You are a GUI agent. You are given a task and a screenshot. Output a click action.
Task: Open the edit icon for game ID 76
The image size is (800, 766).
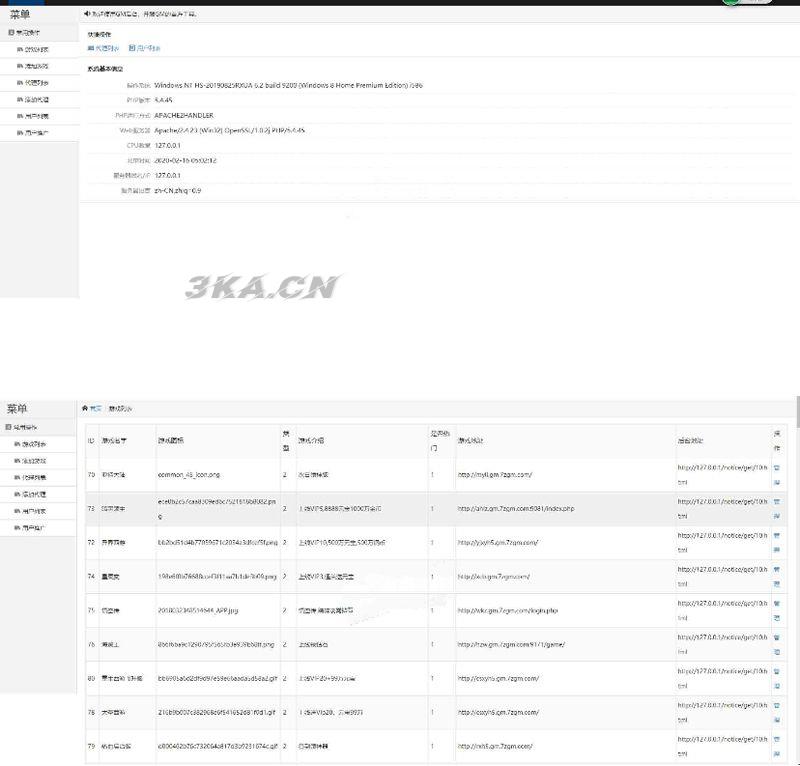pos(777,653)
